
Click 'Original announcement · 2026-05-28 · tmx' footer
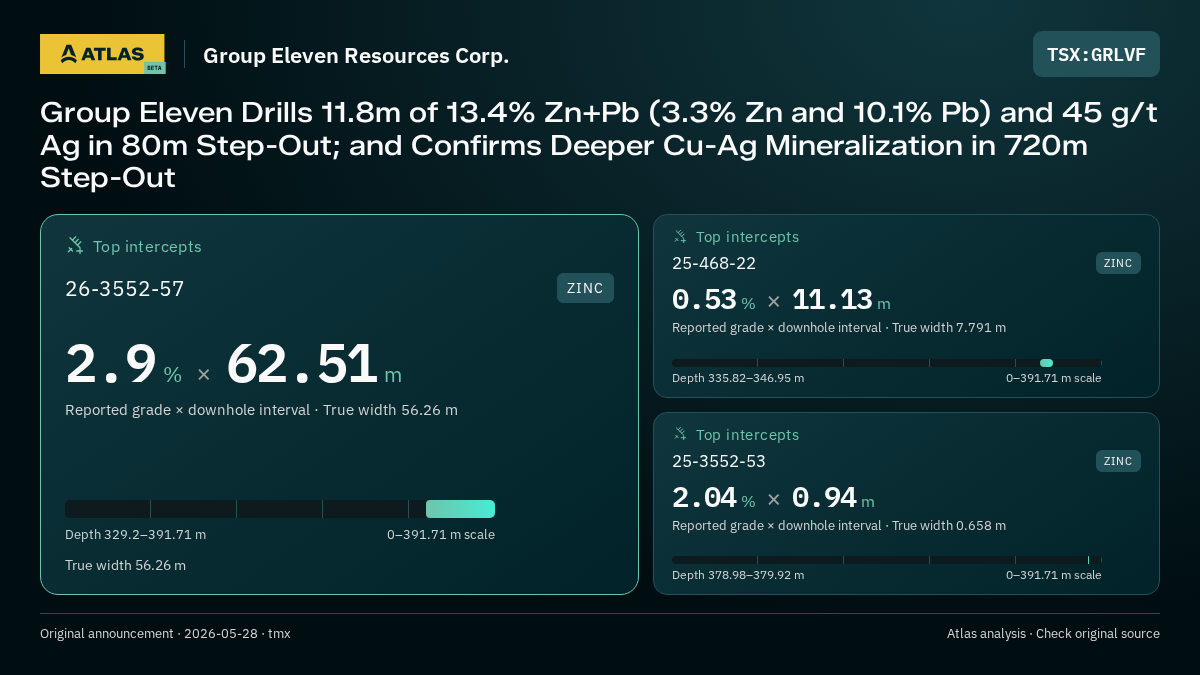tap(165, 633)
